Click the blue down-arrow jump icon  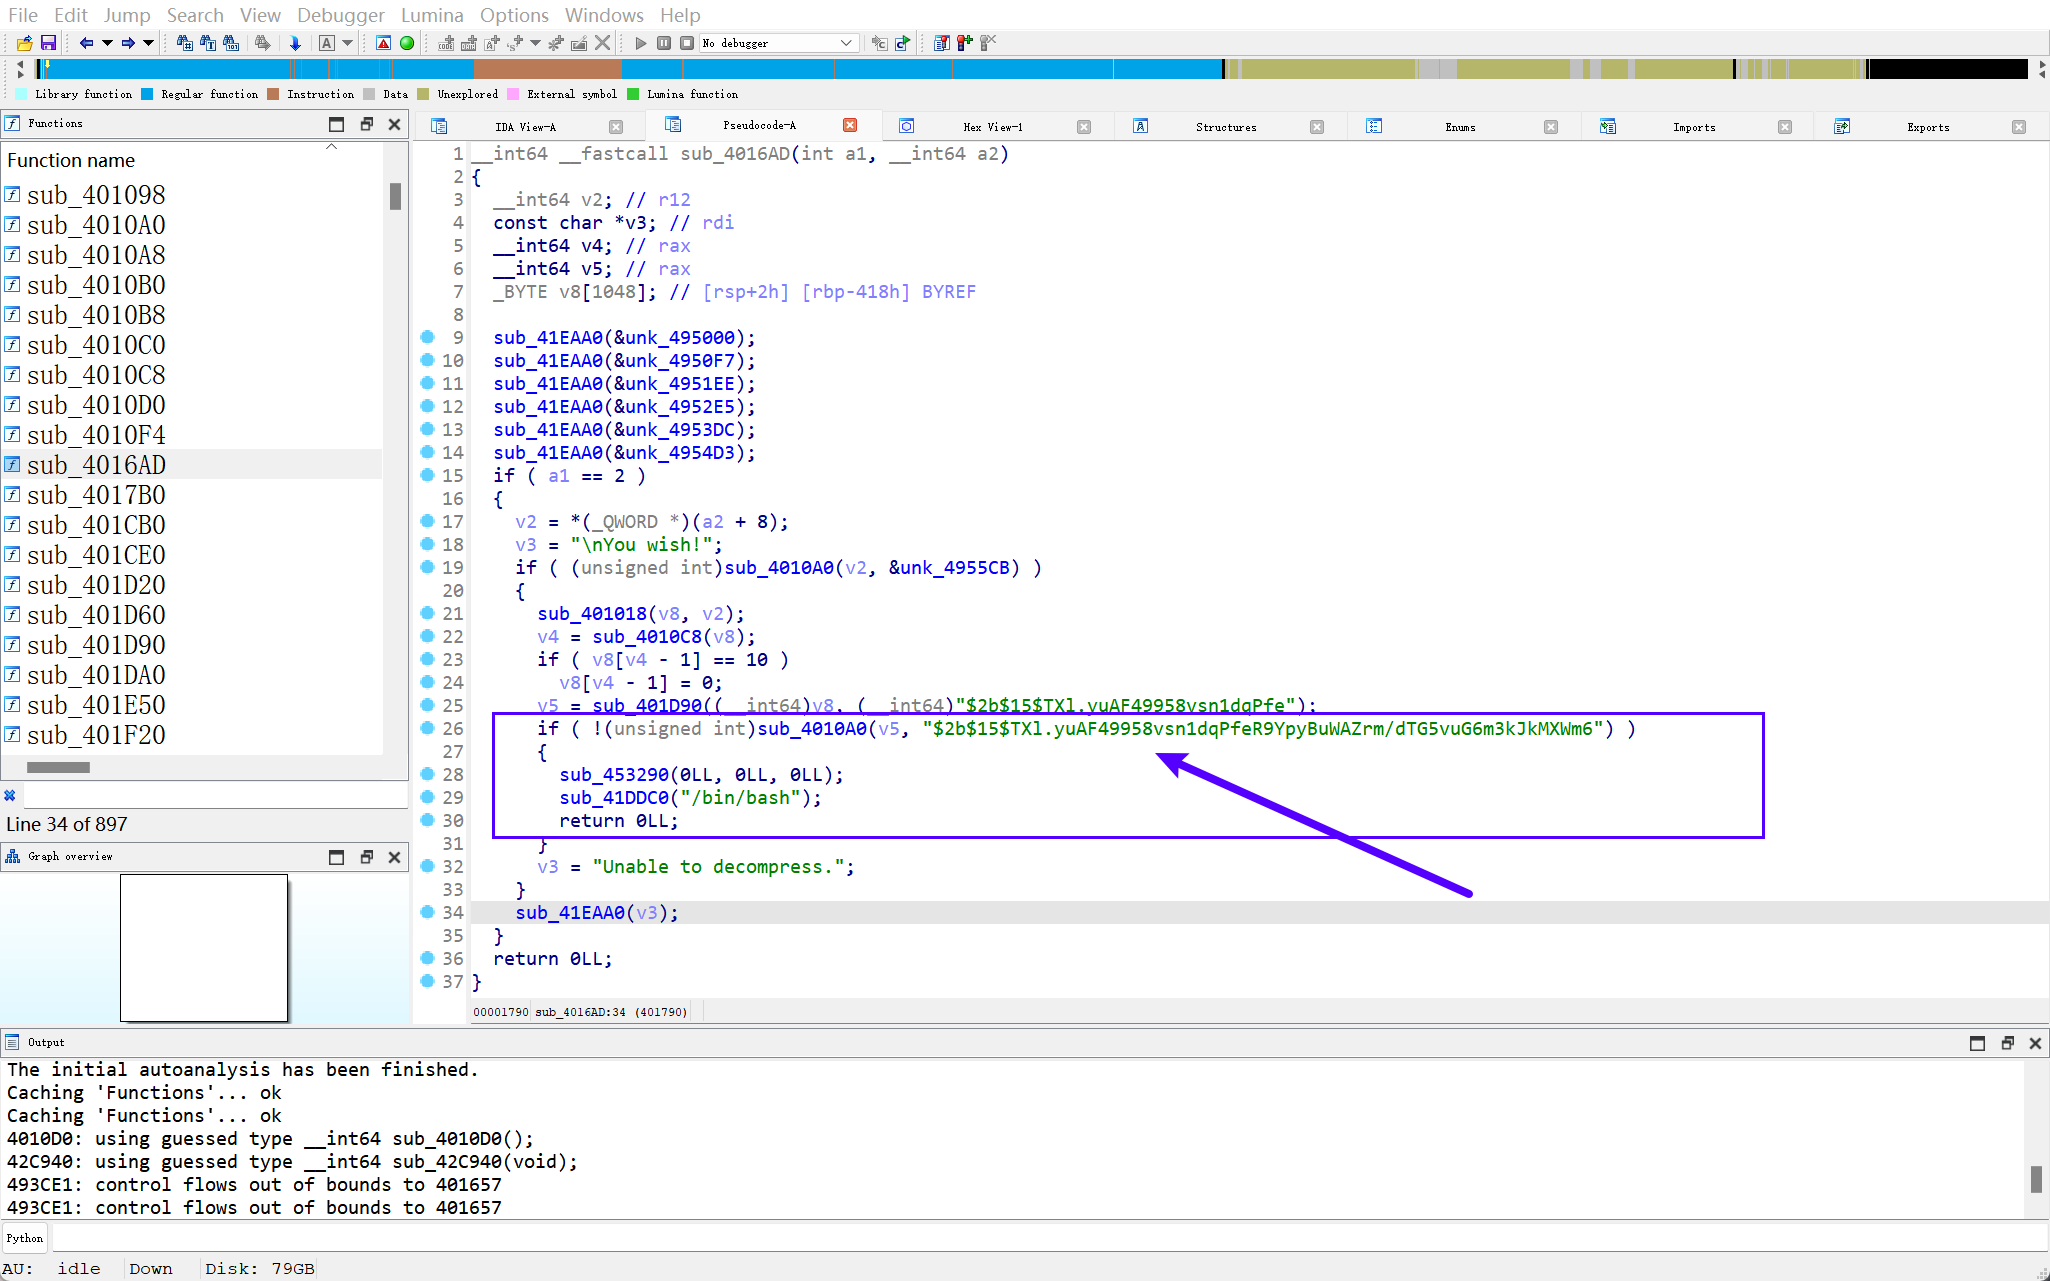(295, 43)
